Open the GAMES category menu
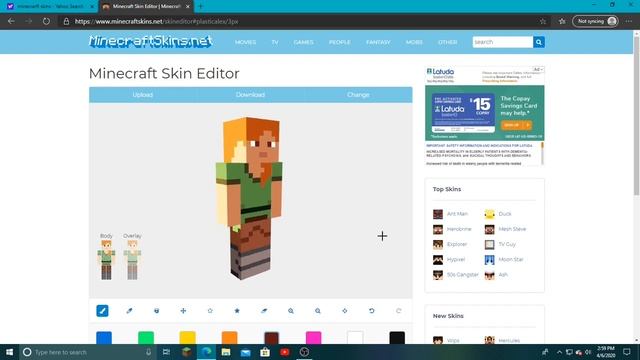The image size is (640, 360). tap(303, 42)
